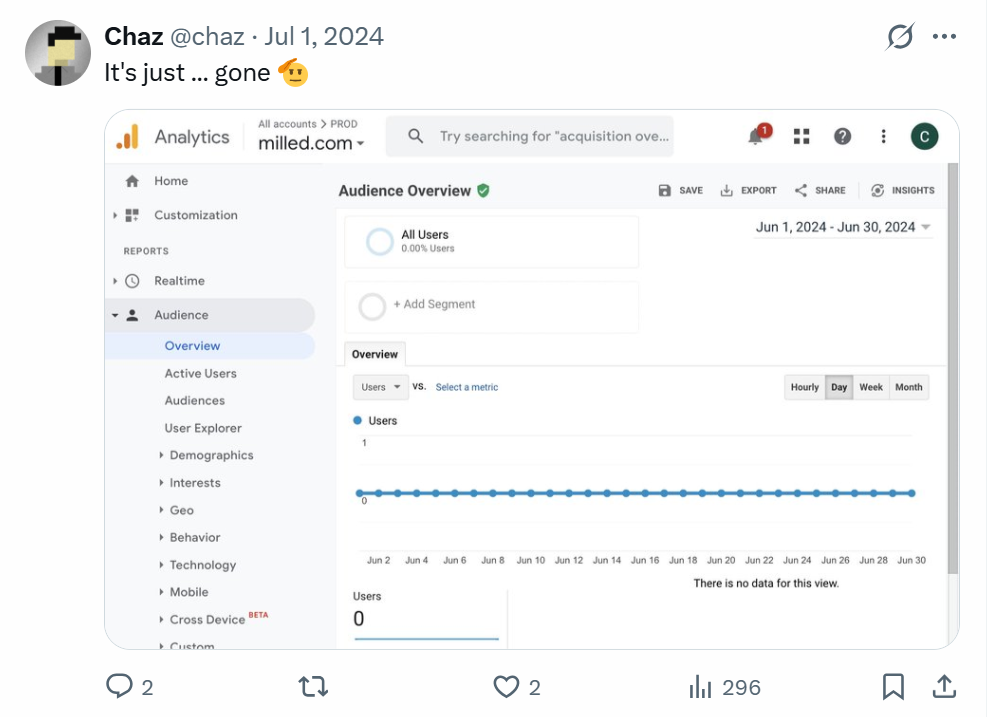Select the Overview tab
The width and height of the screenshot is (987, 717).
(x=375, y=354)
